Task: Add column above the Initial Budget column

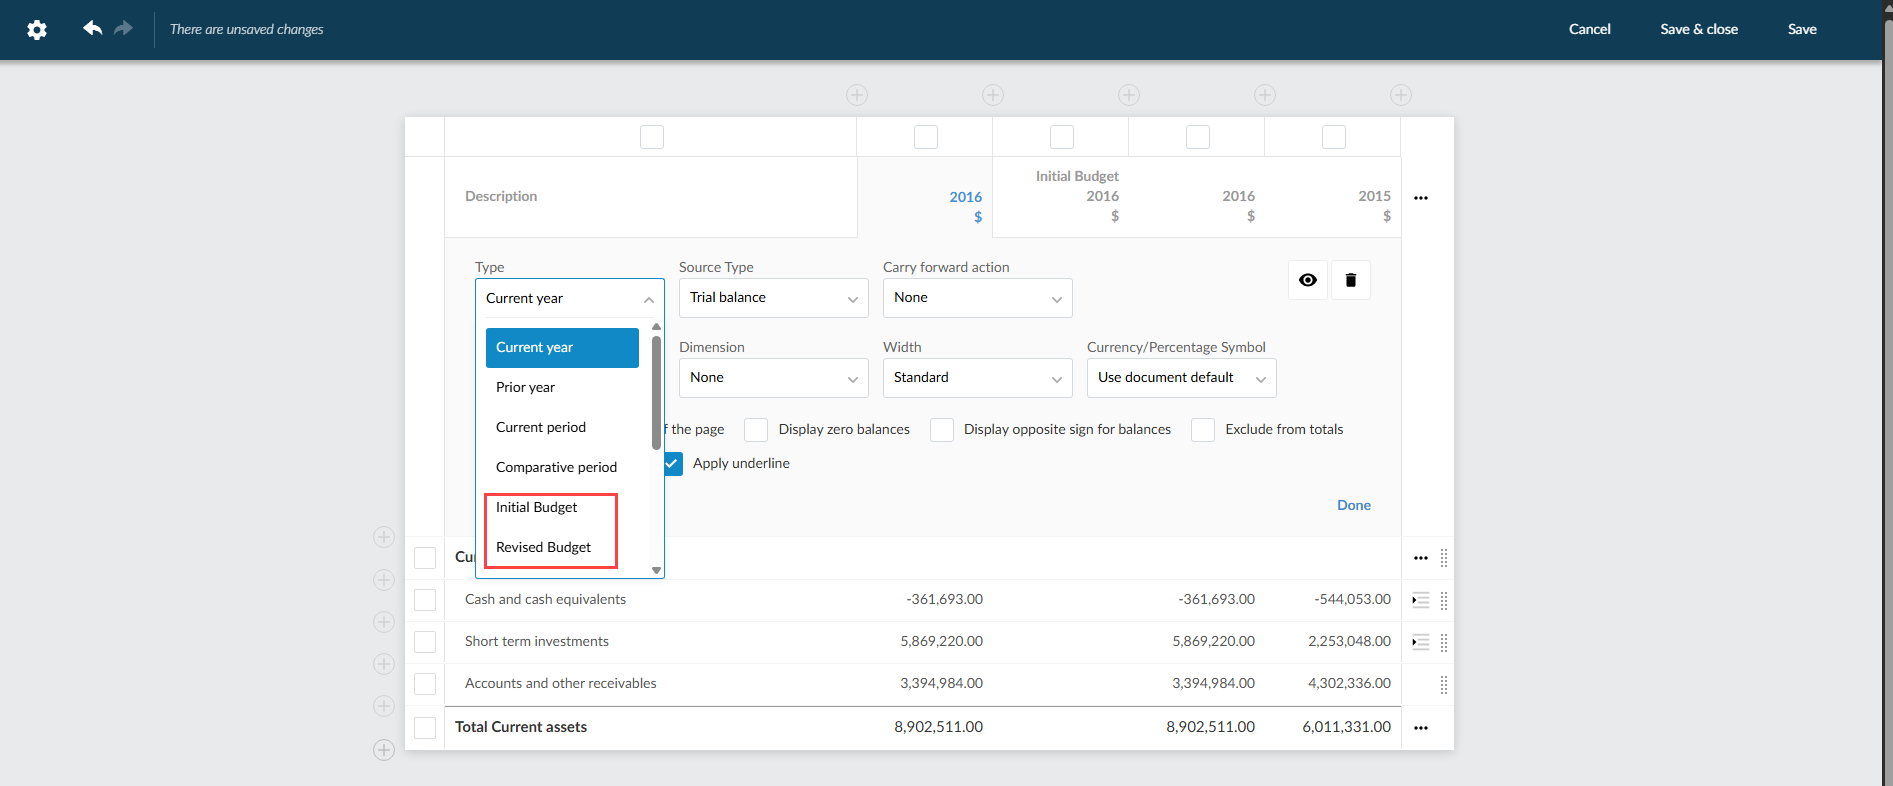Action: [993, 95]
